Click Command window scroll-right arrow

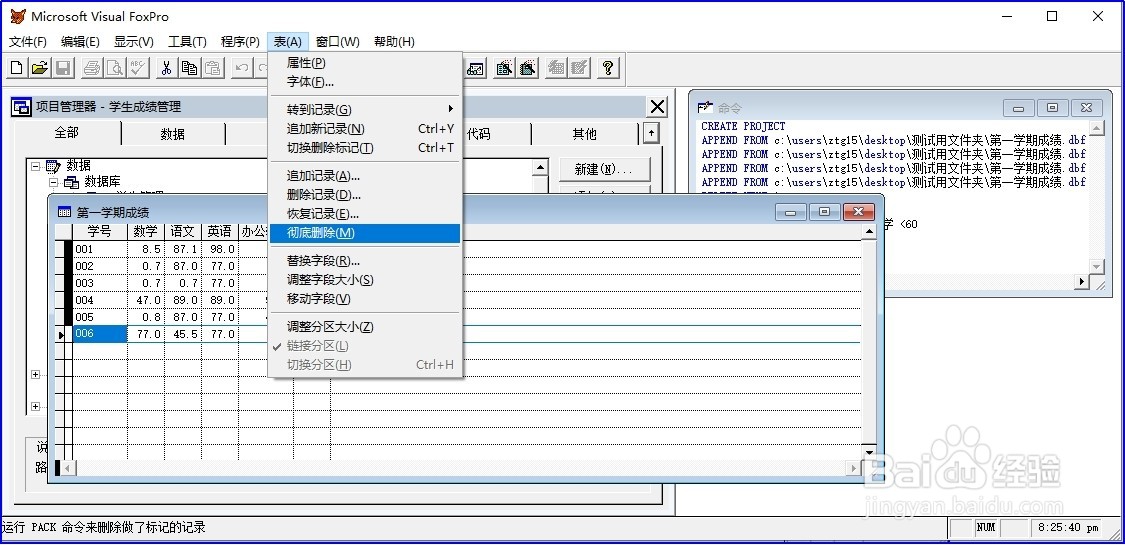[x=1081, y=282]
